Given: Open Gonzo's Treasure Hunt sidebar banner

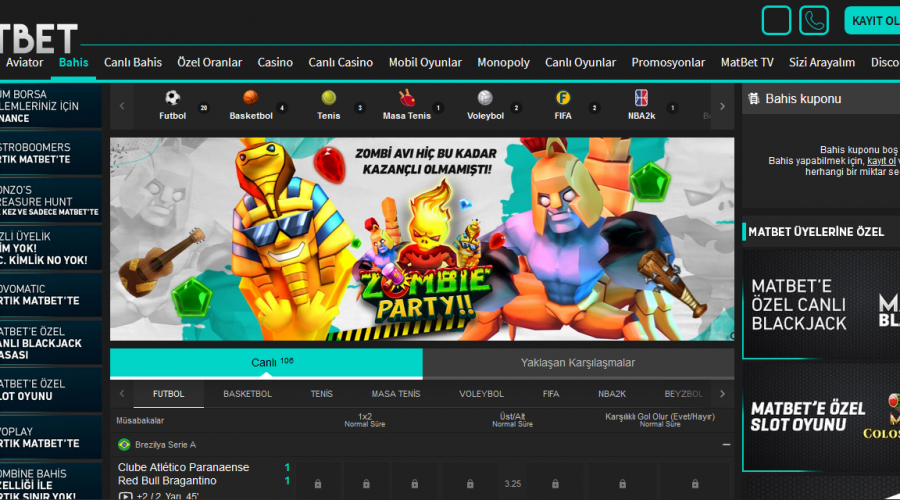Looking at the screenshot, I should pyautogui.click(x=51, y=200).
